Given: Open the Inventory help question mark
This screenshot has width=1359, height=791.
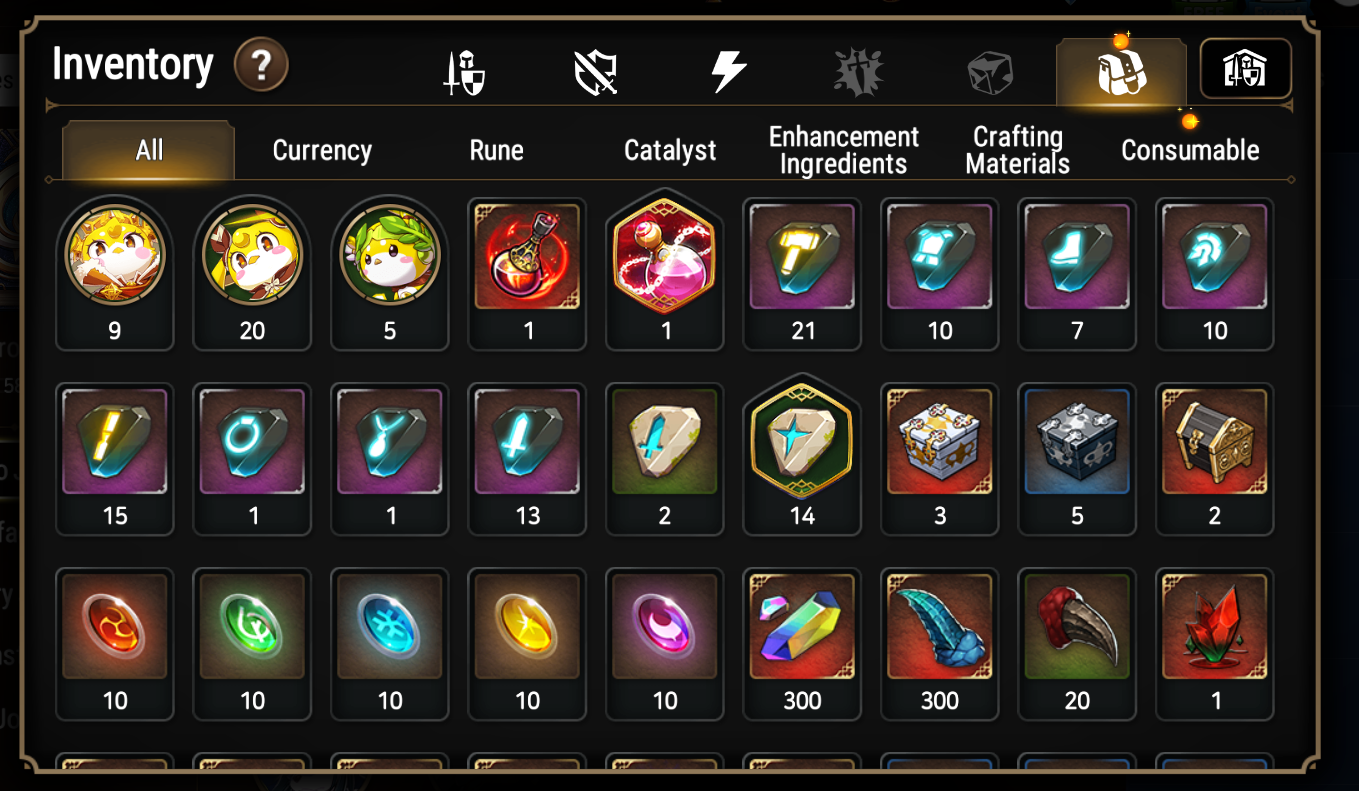Looking at the screenshot, I should pos(261,67).
